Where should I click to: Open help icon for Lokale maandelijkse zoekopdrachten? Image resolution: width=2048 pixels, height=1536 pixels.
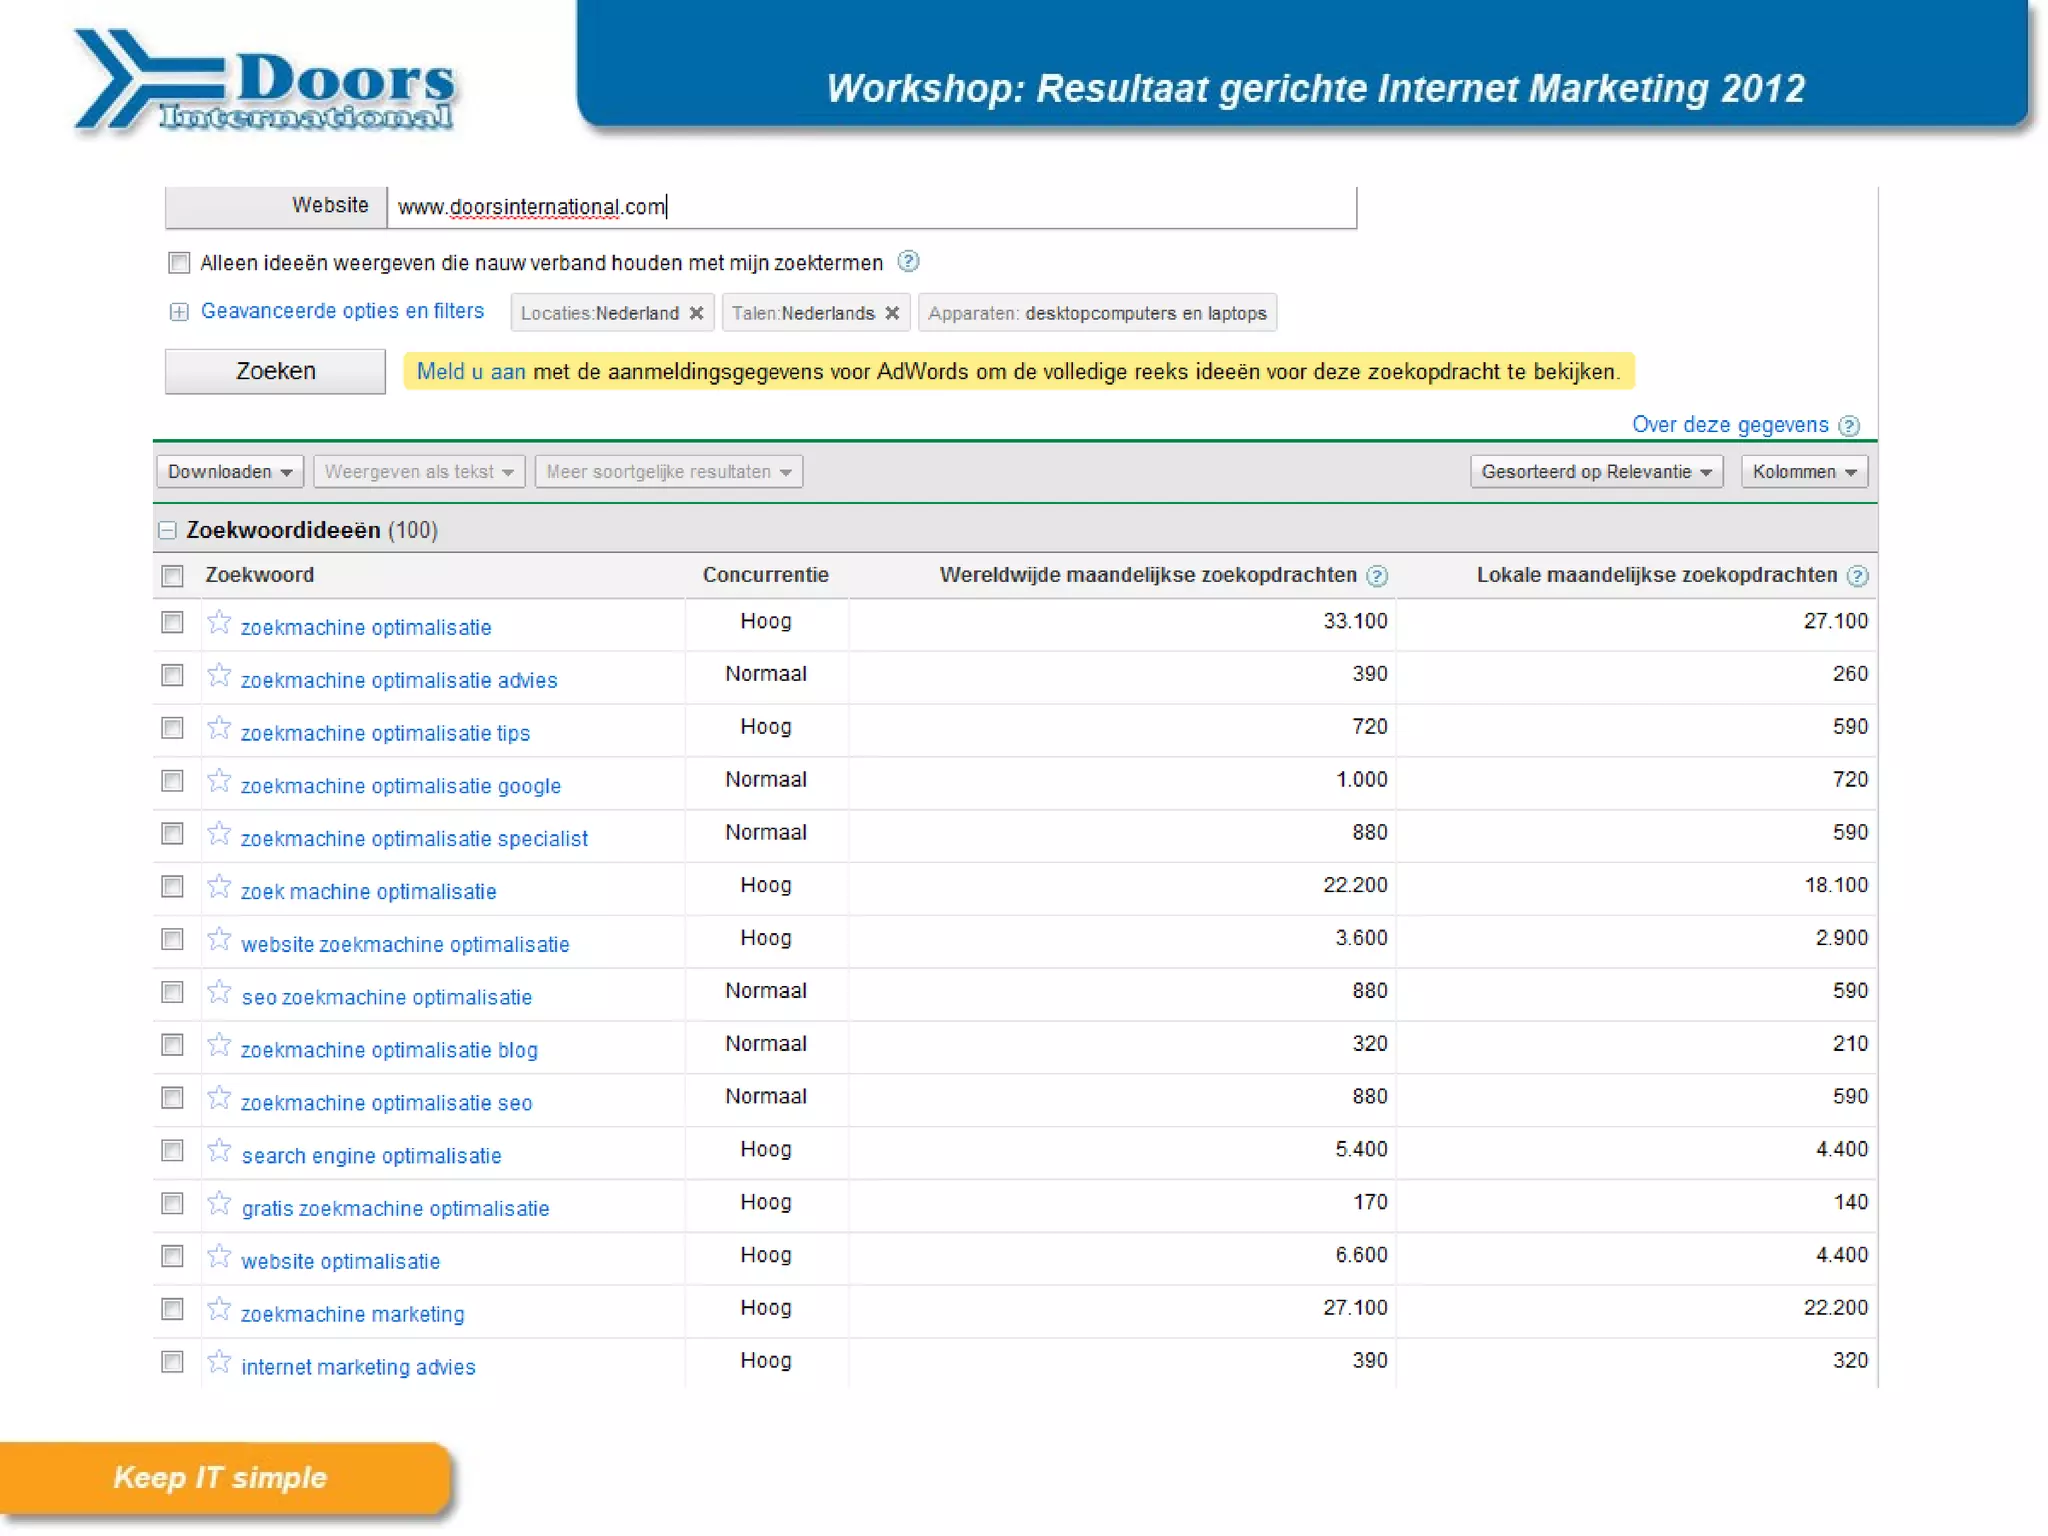coord(1857,576)
